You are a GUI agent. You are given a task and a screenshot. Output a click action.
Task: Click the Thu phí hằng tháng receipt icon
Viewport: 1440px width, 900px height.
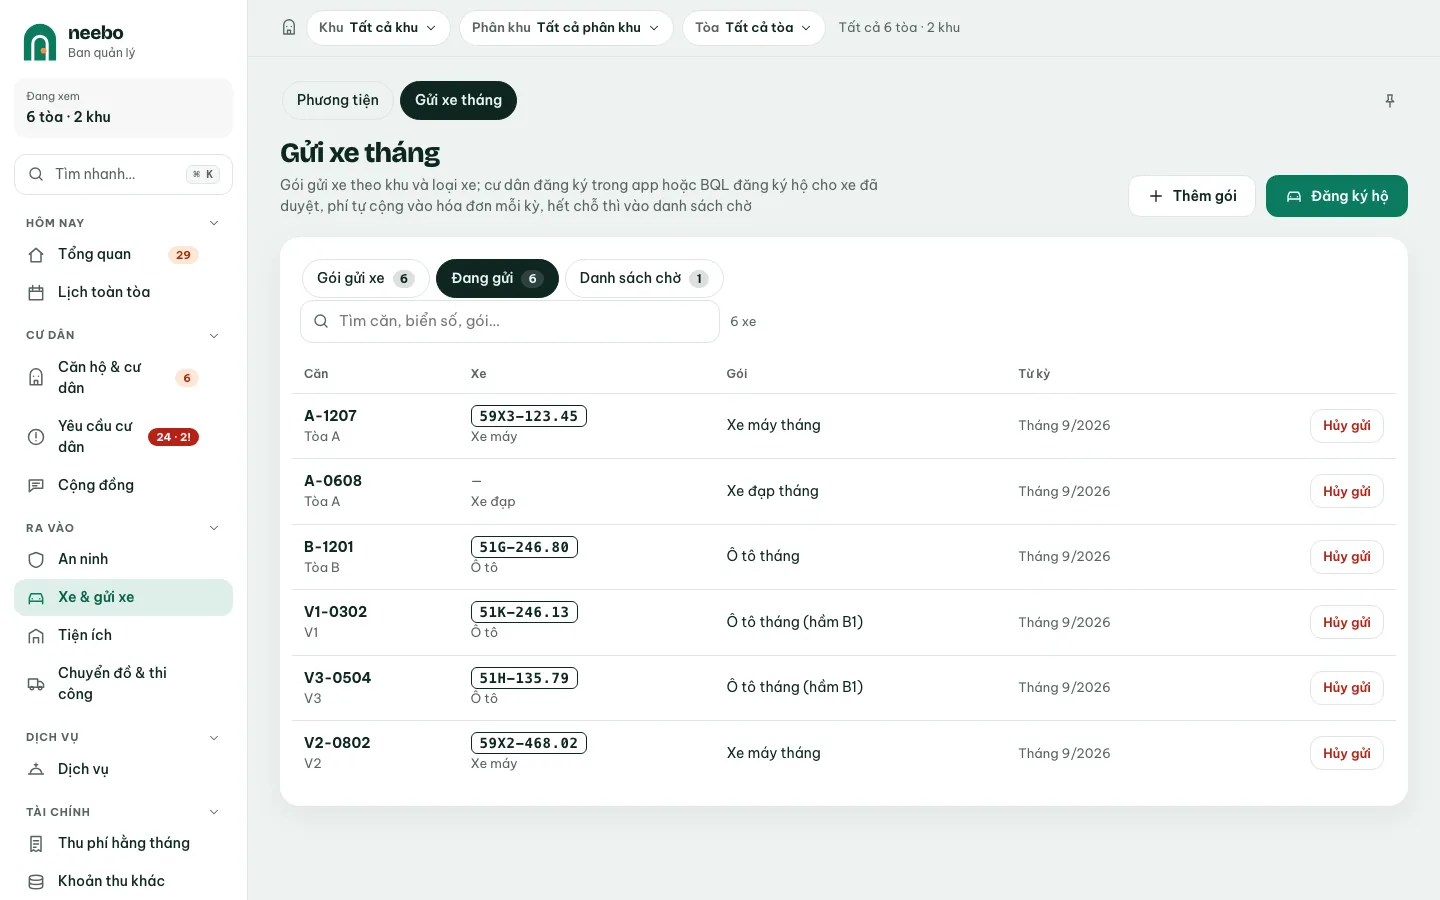tap(36, 844)
